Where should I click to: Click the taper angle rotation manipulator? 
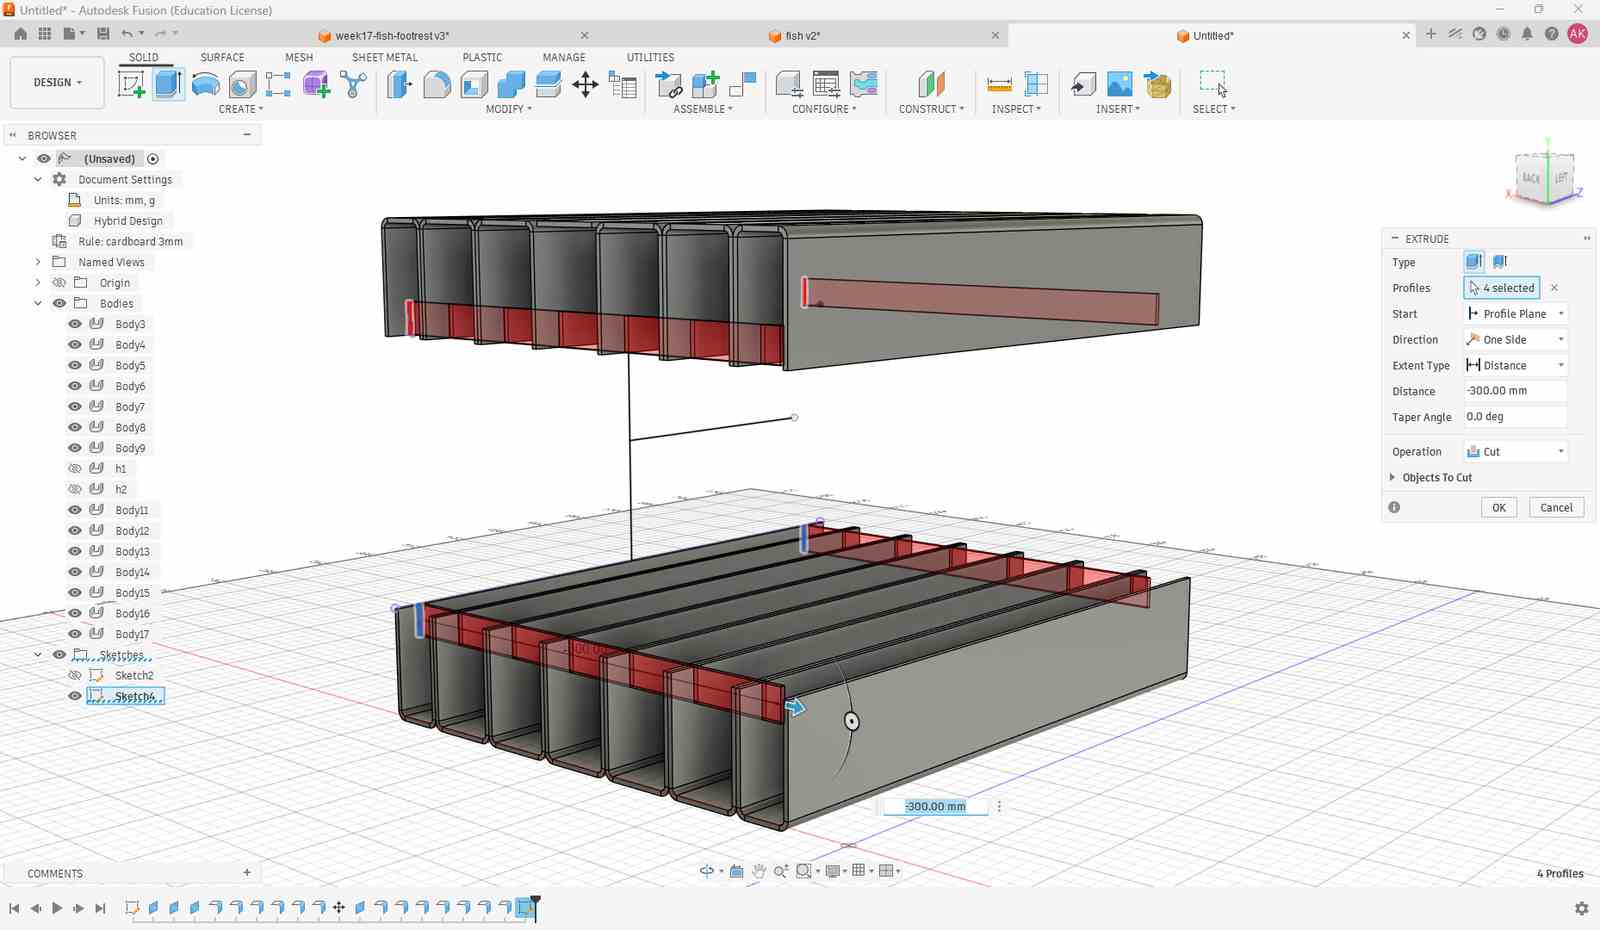pos(851,721)
